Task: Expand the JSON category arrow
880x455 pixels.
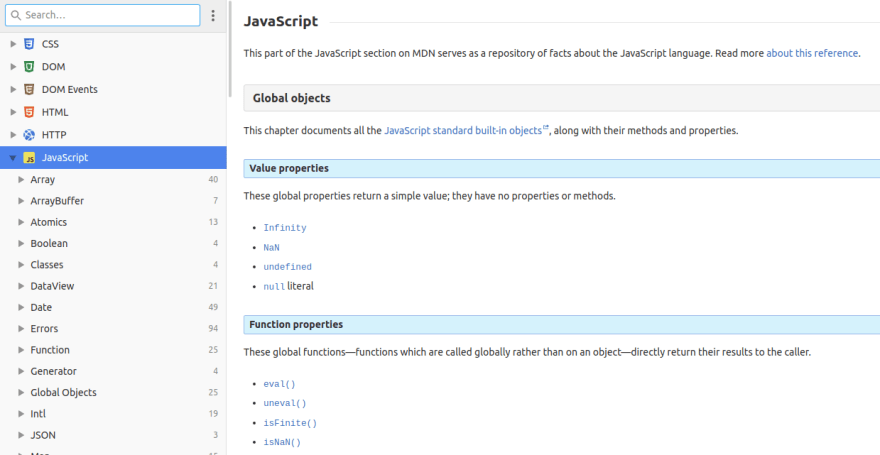Action: [21, 435]
